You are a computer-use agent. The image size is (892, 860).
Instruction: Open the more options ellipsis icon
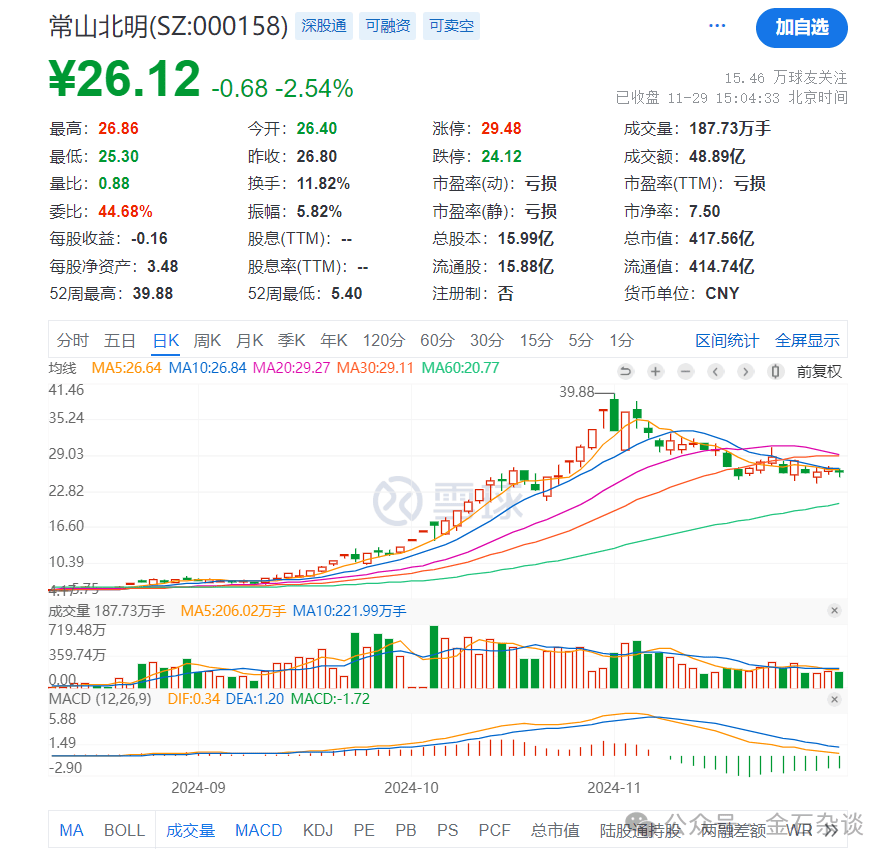click(x=716, y=25)
